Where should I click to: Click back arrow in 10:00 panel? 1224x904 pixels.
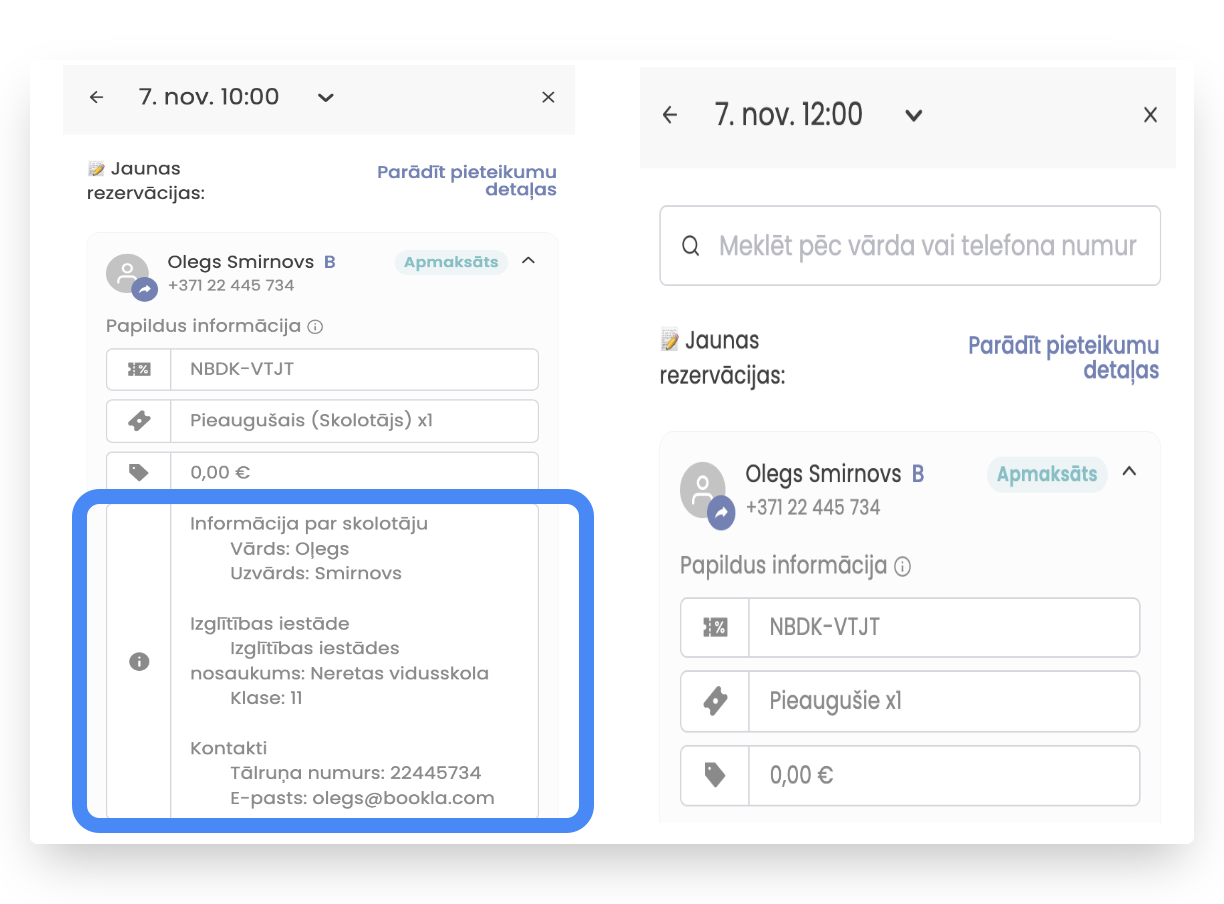96,97
